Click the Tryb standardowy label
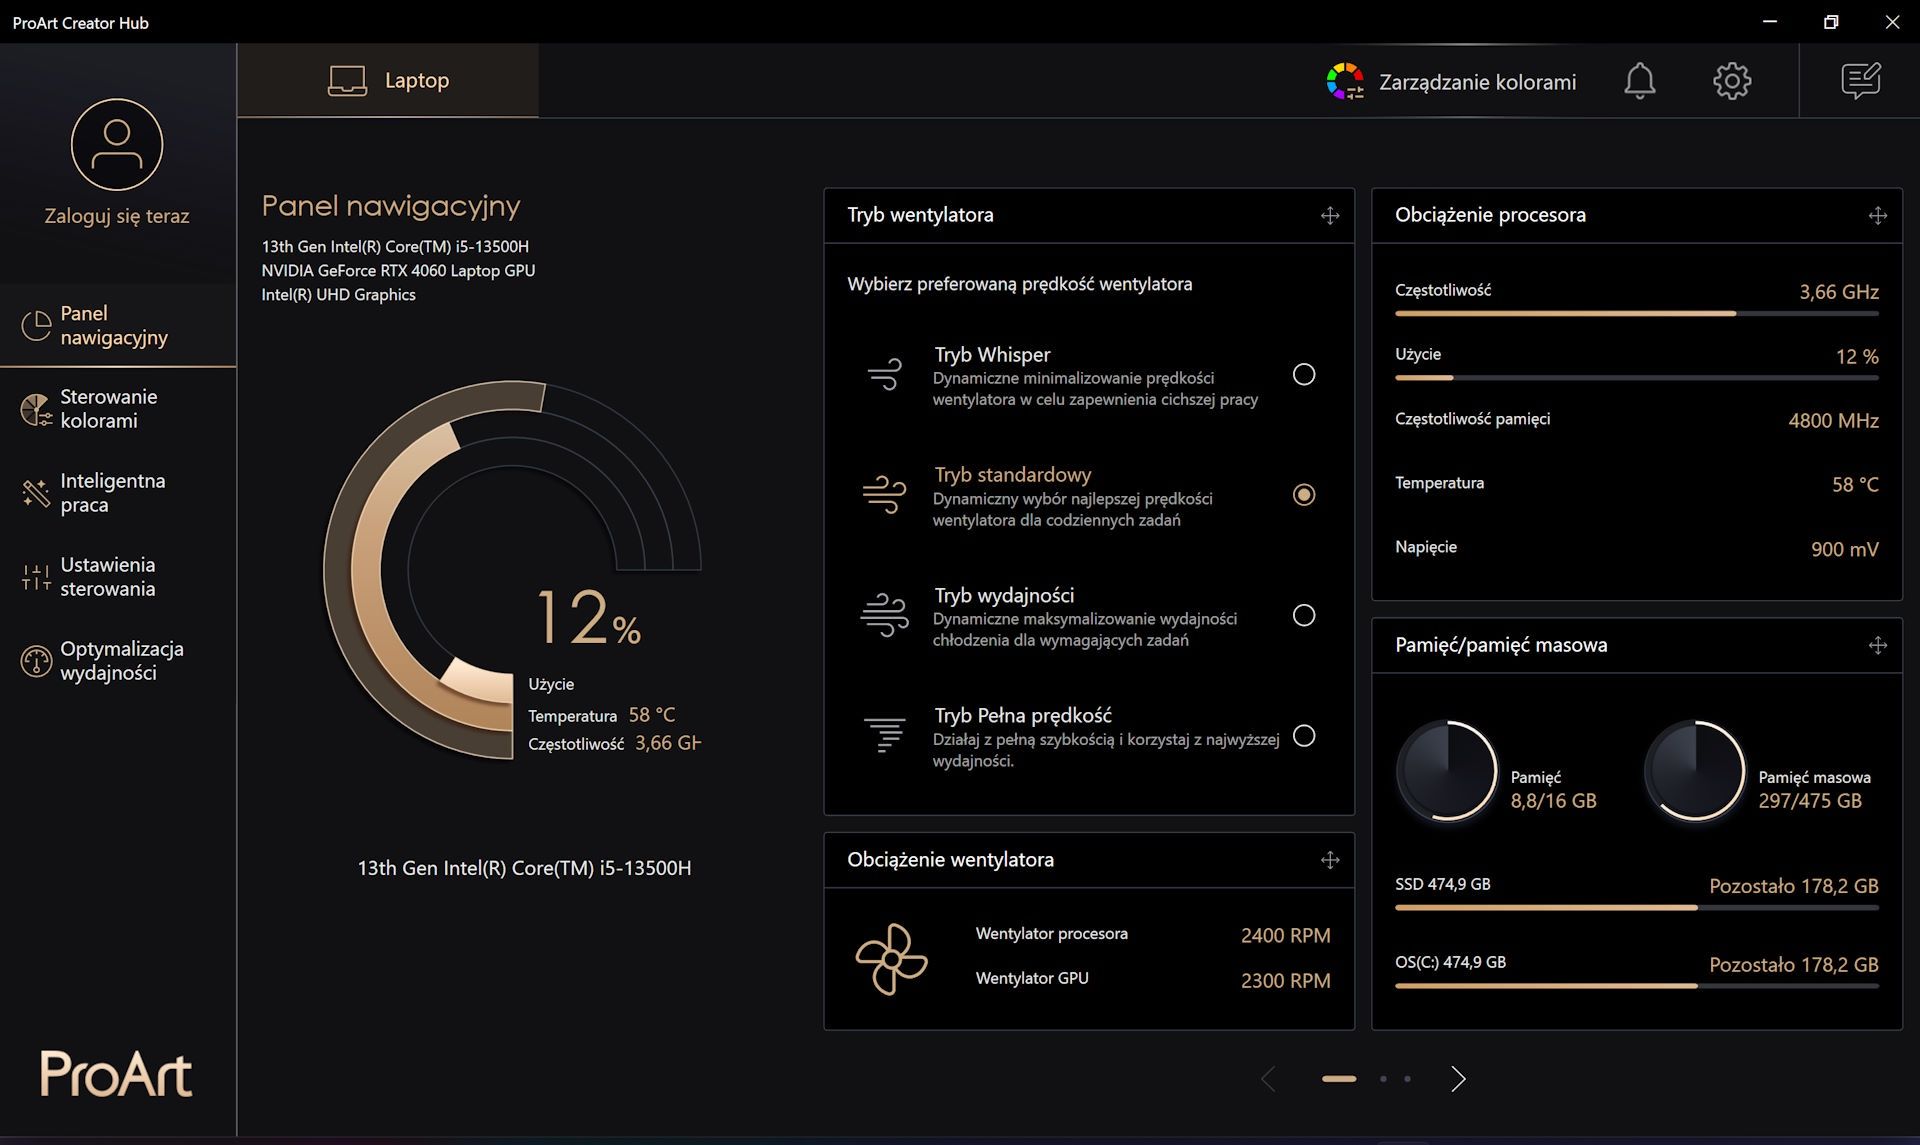The height and width of the screenshot is (1145, 1920). pyautogui.click(x=1013, y=475)
